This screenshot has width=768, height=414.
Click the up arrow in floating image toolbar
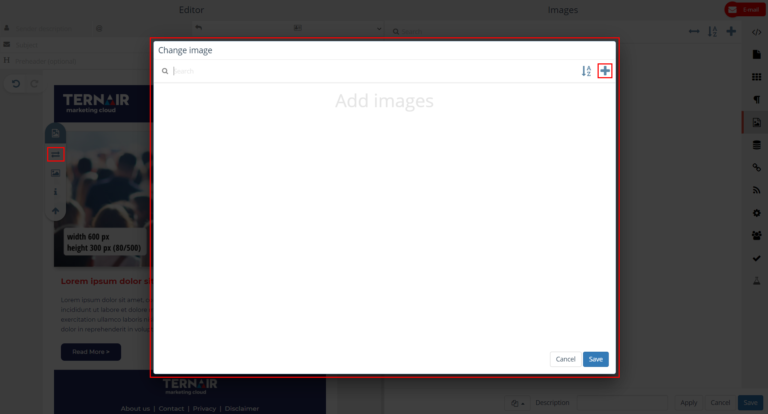[x=55, y=211]
